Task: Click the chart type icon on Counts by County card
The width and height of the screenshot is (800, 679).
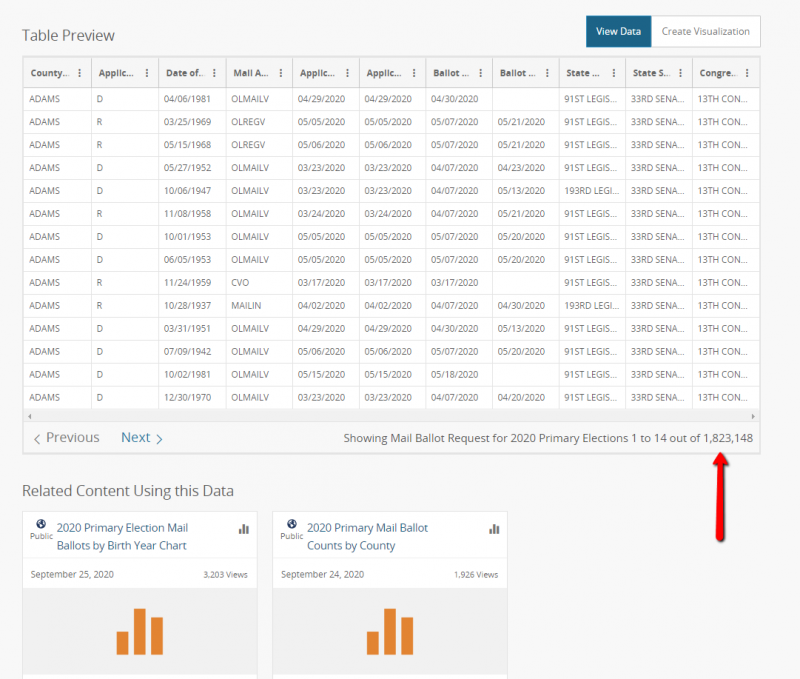Action: tap(494, 529)
